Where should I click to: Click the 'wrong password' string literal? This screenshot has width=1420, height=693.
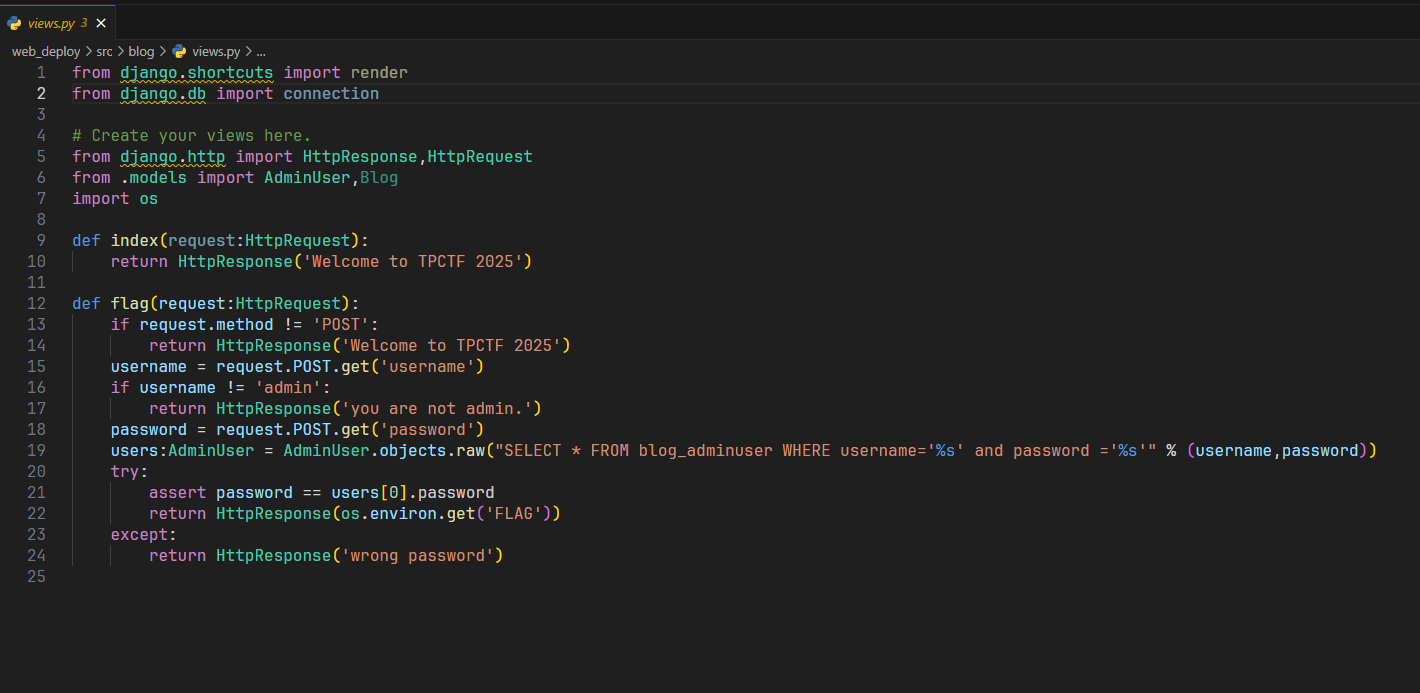(418, 555)
